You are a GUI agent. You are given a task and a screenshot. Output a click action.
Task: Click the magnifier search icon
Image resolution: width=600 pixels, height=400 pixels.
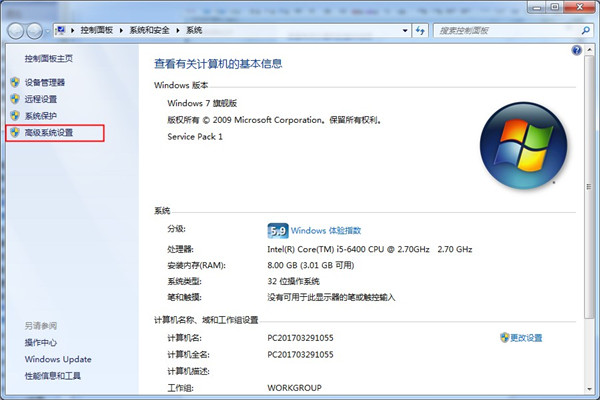[585, 31]
